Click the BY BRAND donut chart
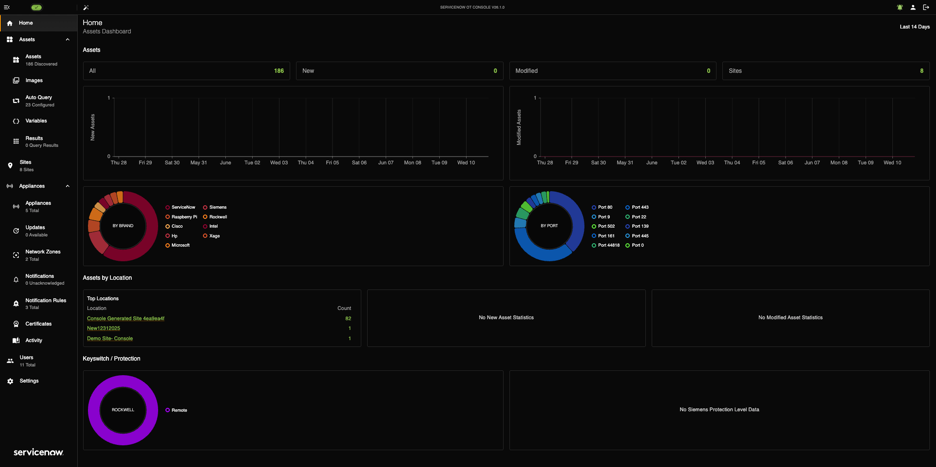 pyautogui.click(x=123, y=226)
